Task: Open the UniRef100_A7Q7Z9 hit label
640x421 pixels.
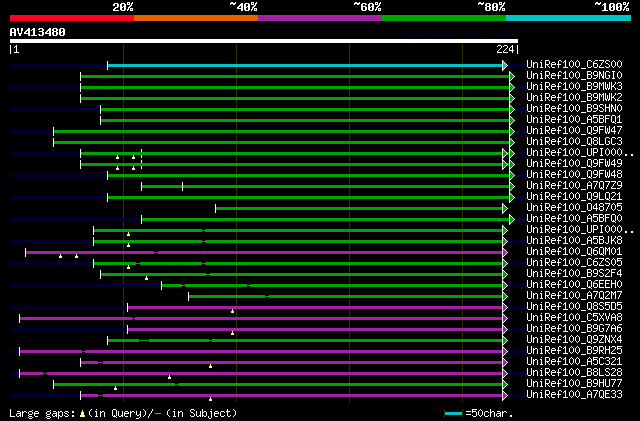Action: coord(574,185)
